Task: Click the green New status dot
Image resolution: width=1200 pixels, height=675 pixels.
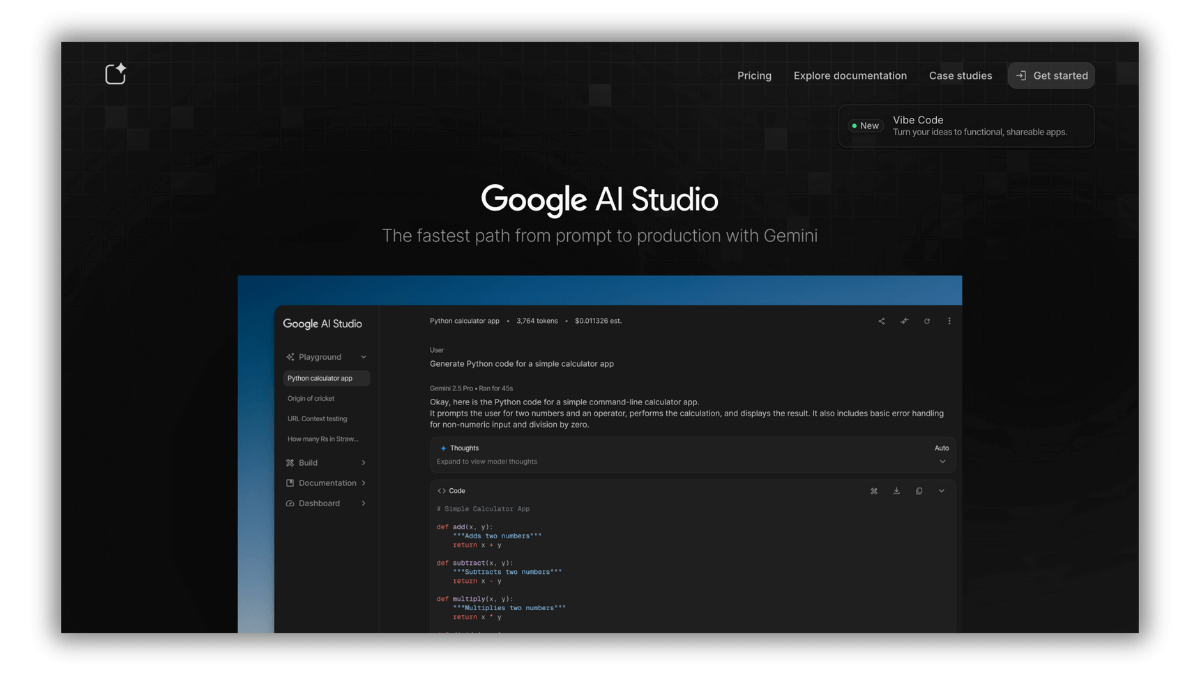Action: (x=854, y=126)
